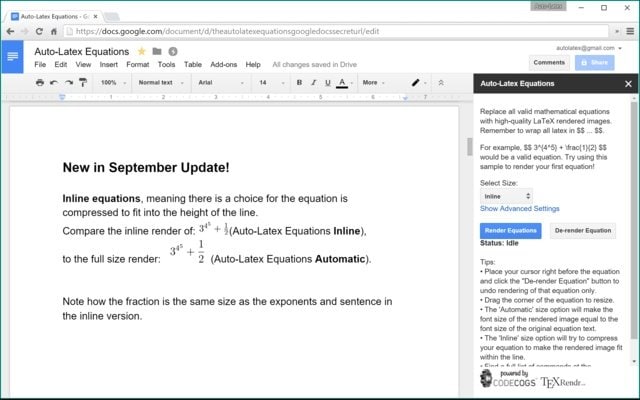640x400 pixels.
Task: Open the Help menu
Action: 253,64
